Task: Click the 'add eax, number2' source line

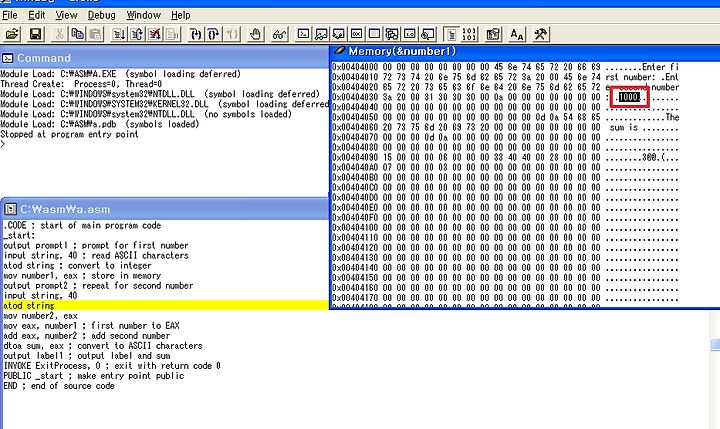Action: [86, 336]
